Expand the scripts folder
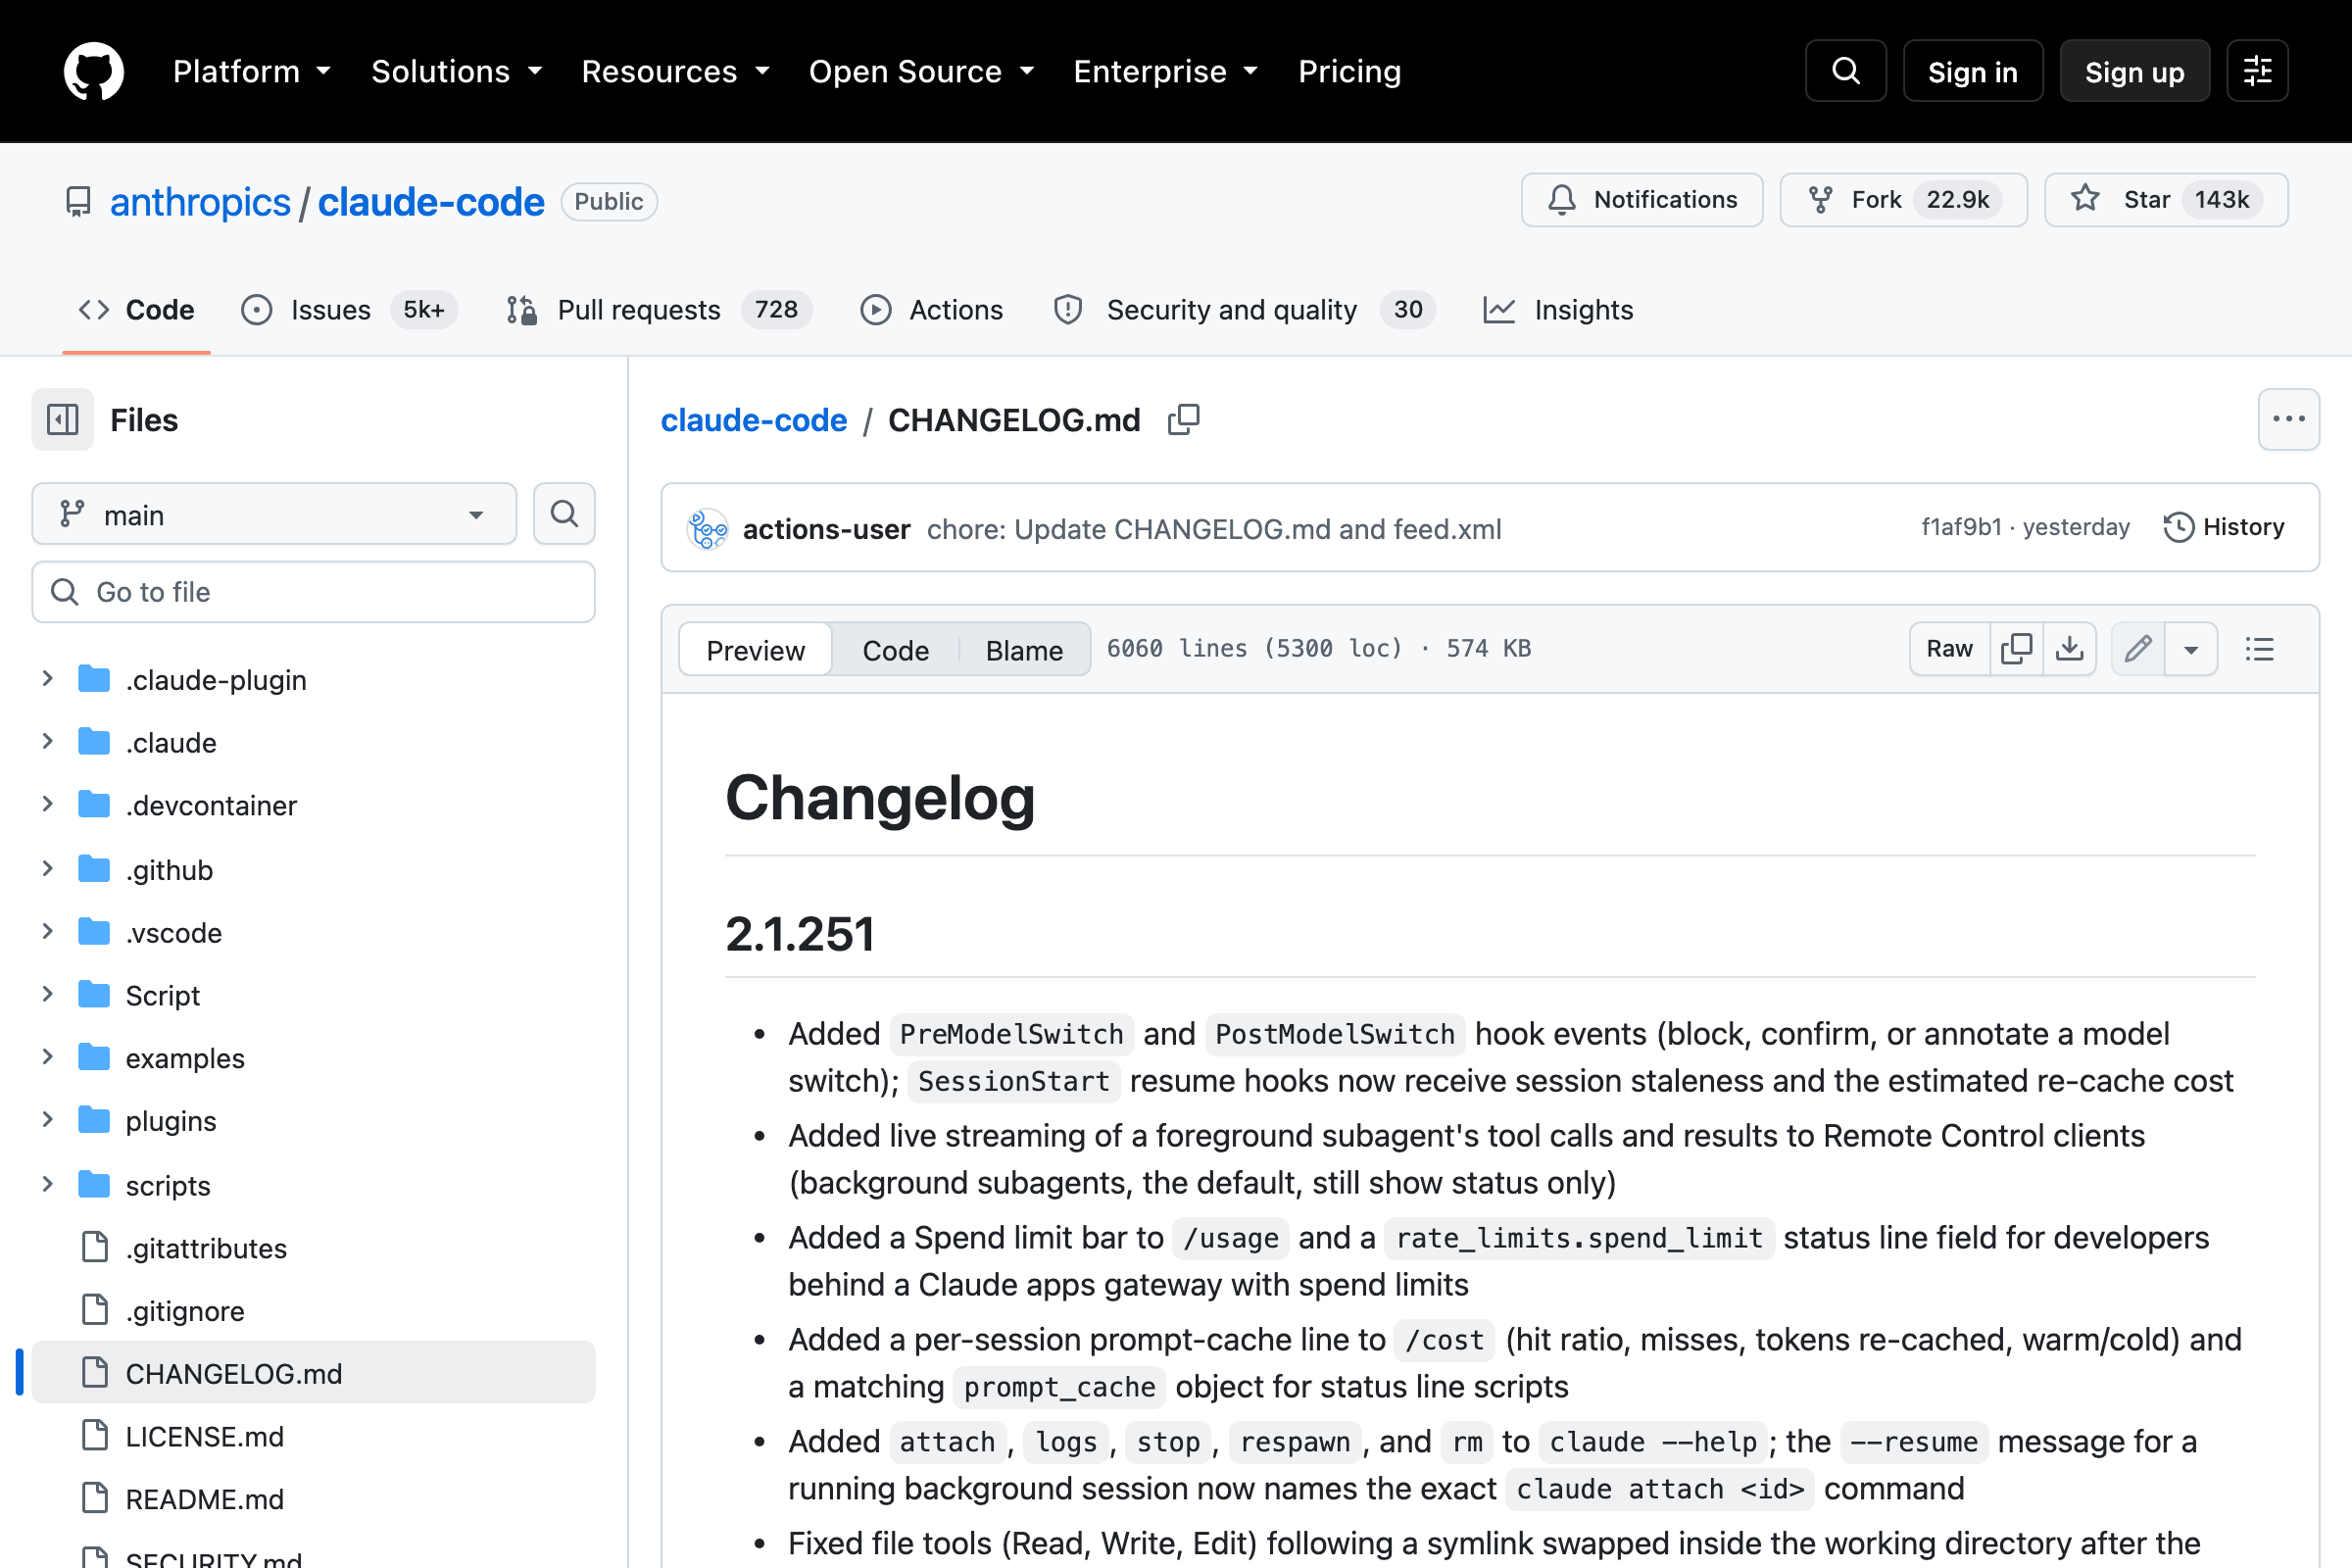The height and width of the screenshot is (1568, 2352). [x=47, y=1185]
